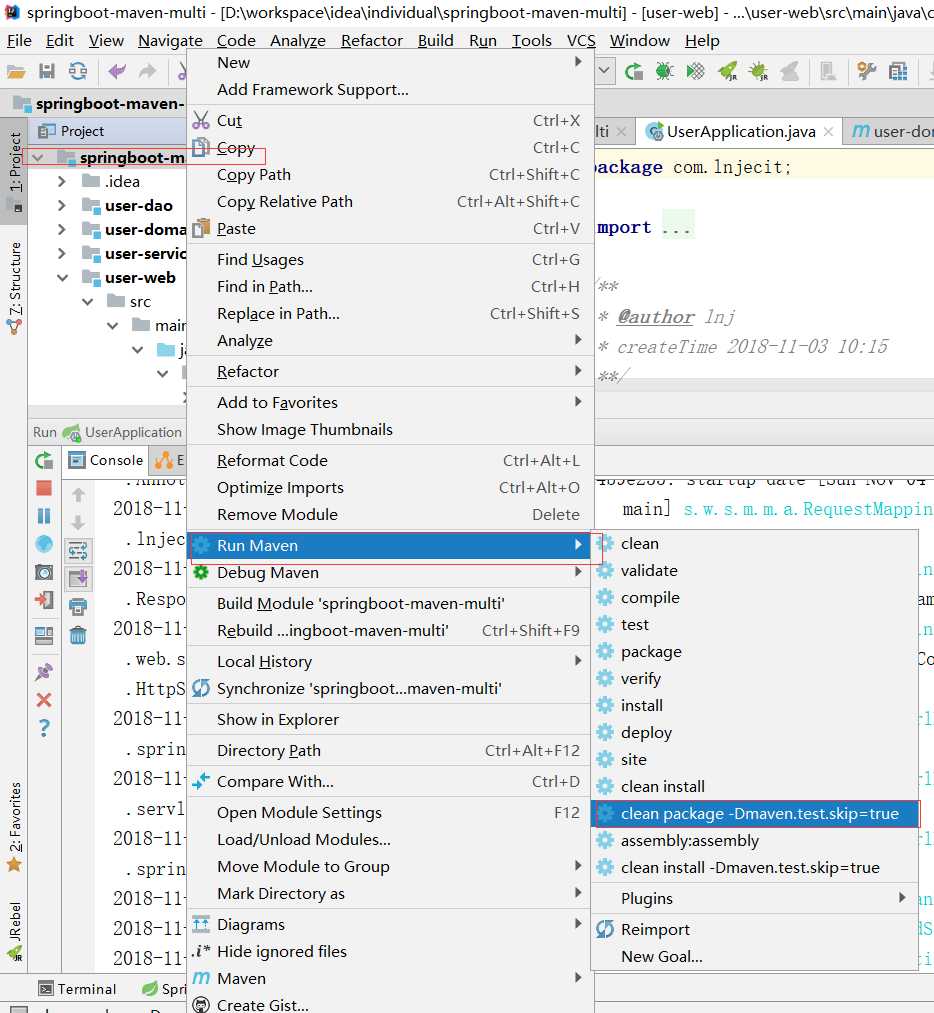Run the clean install Maven goal
This screenshot has width=934, height=1013.
pyautogui.click(x=754, y=786)
